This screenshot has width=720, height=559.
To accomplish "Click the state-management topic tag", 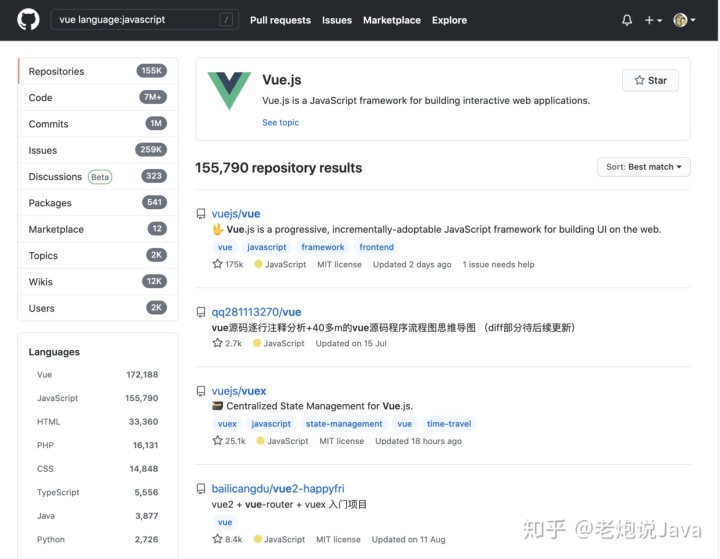I will pyautogui.click(x=343, y=424).
